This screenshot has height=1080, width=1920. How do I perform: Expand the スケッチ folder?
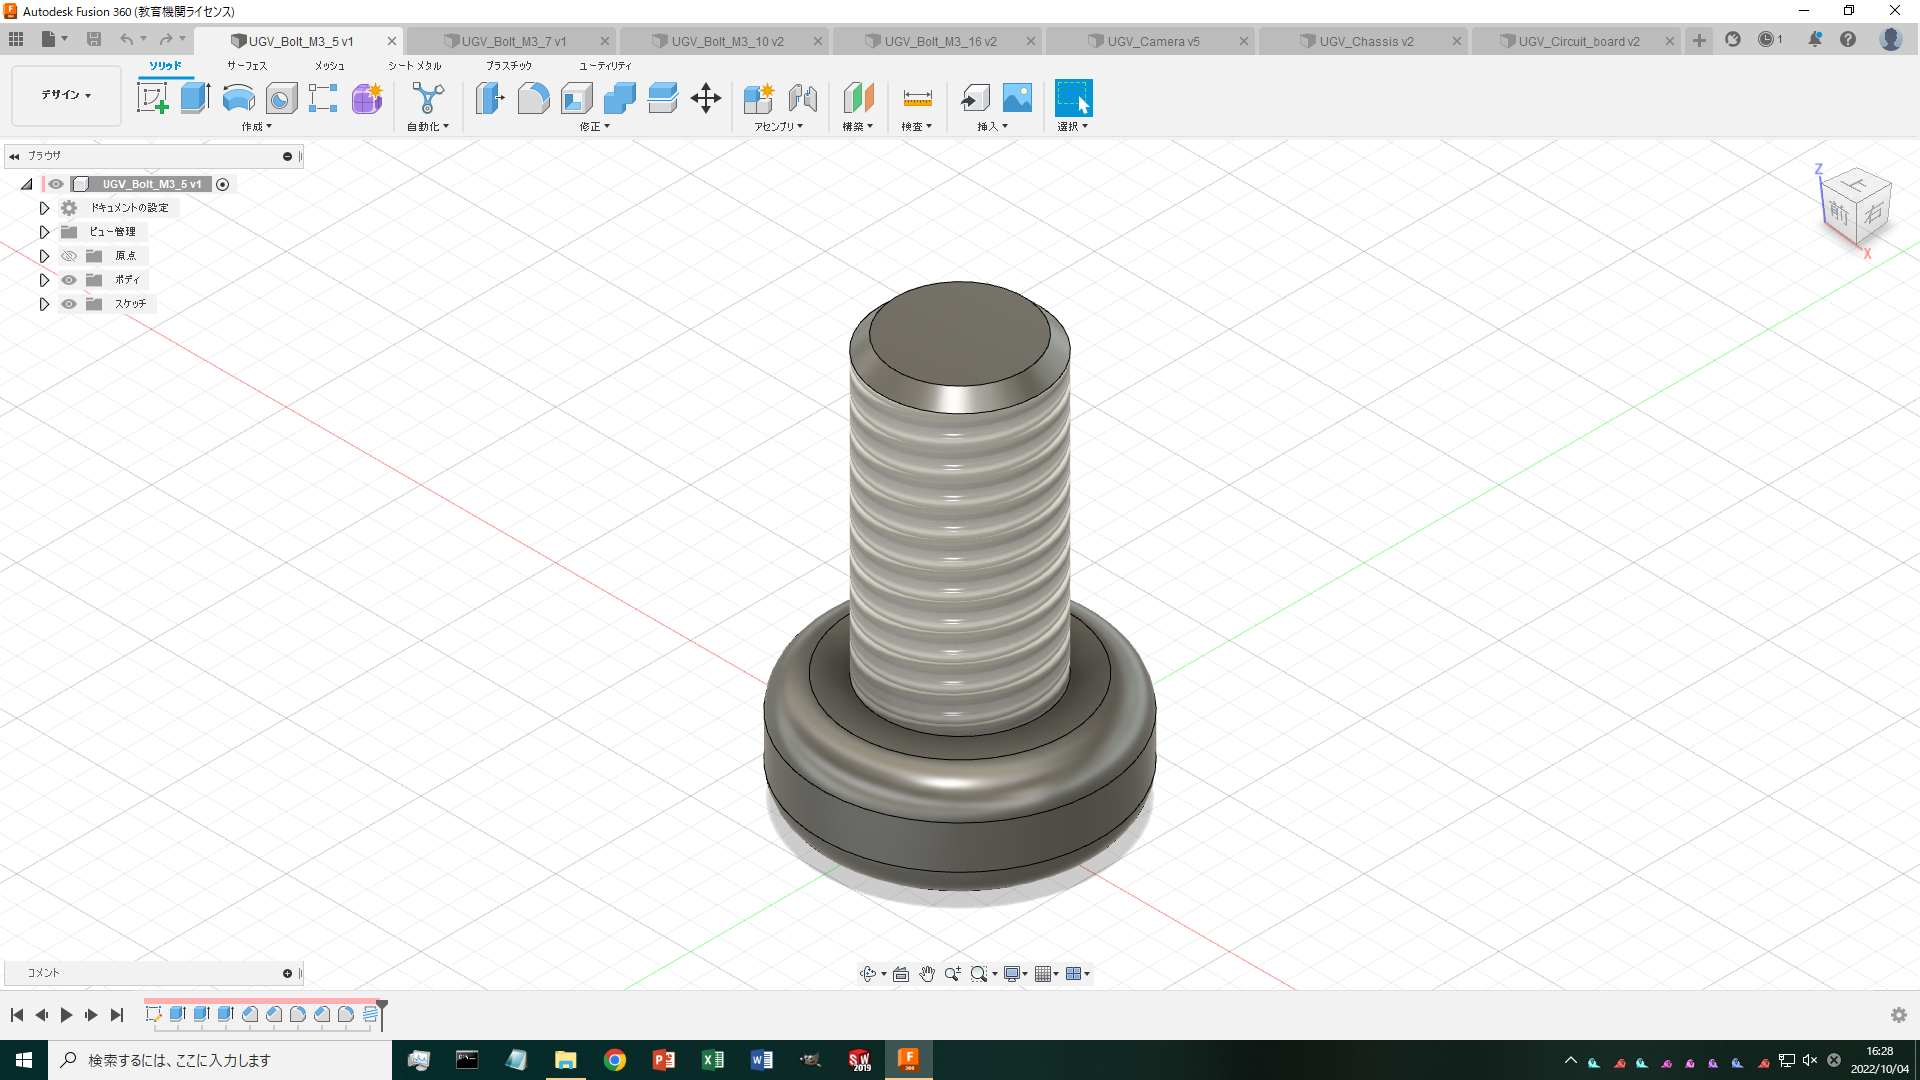click(44, 304)
